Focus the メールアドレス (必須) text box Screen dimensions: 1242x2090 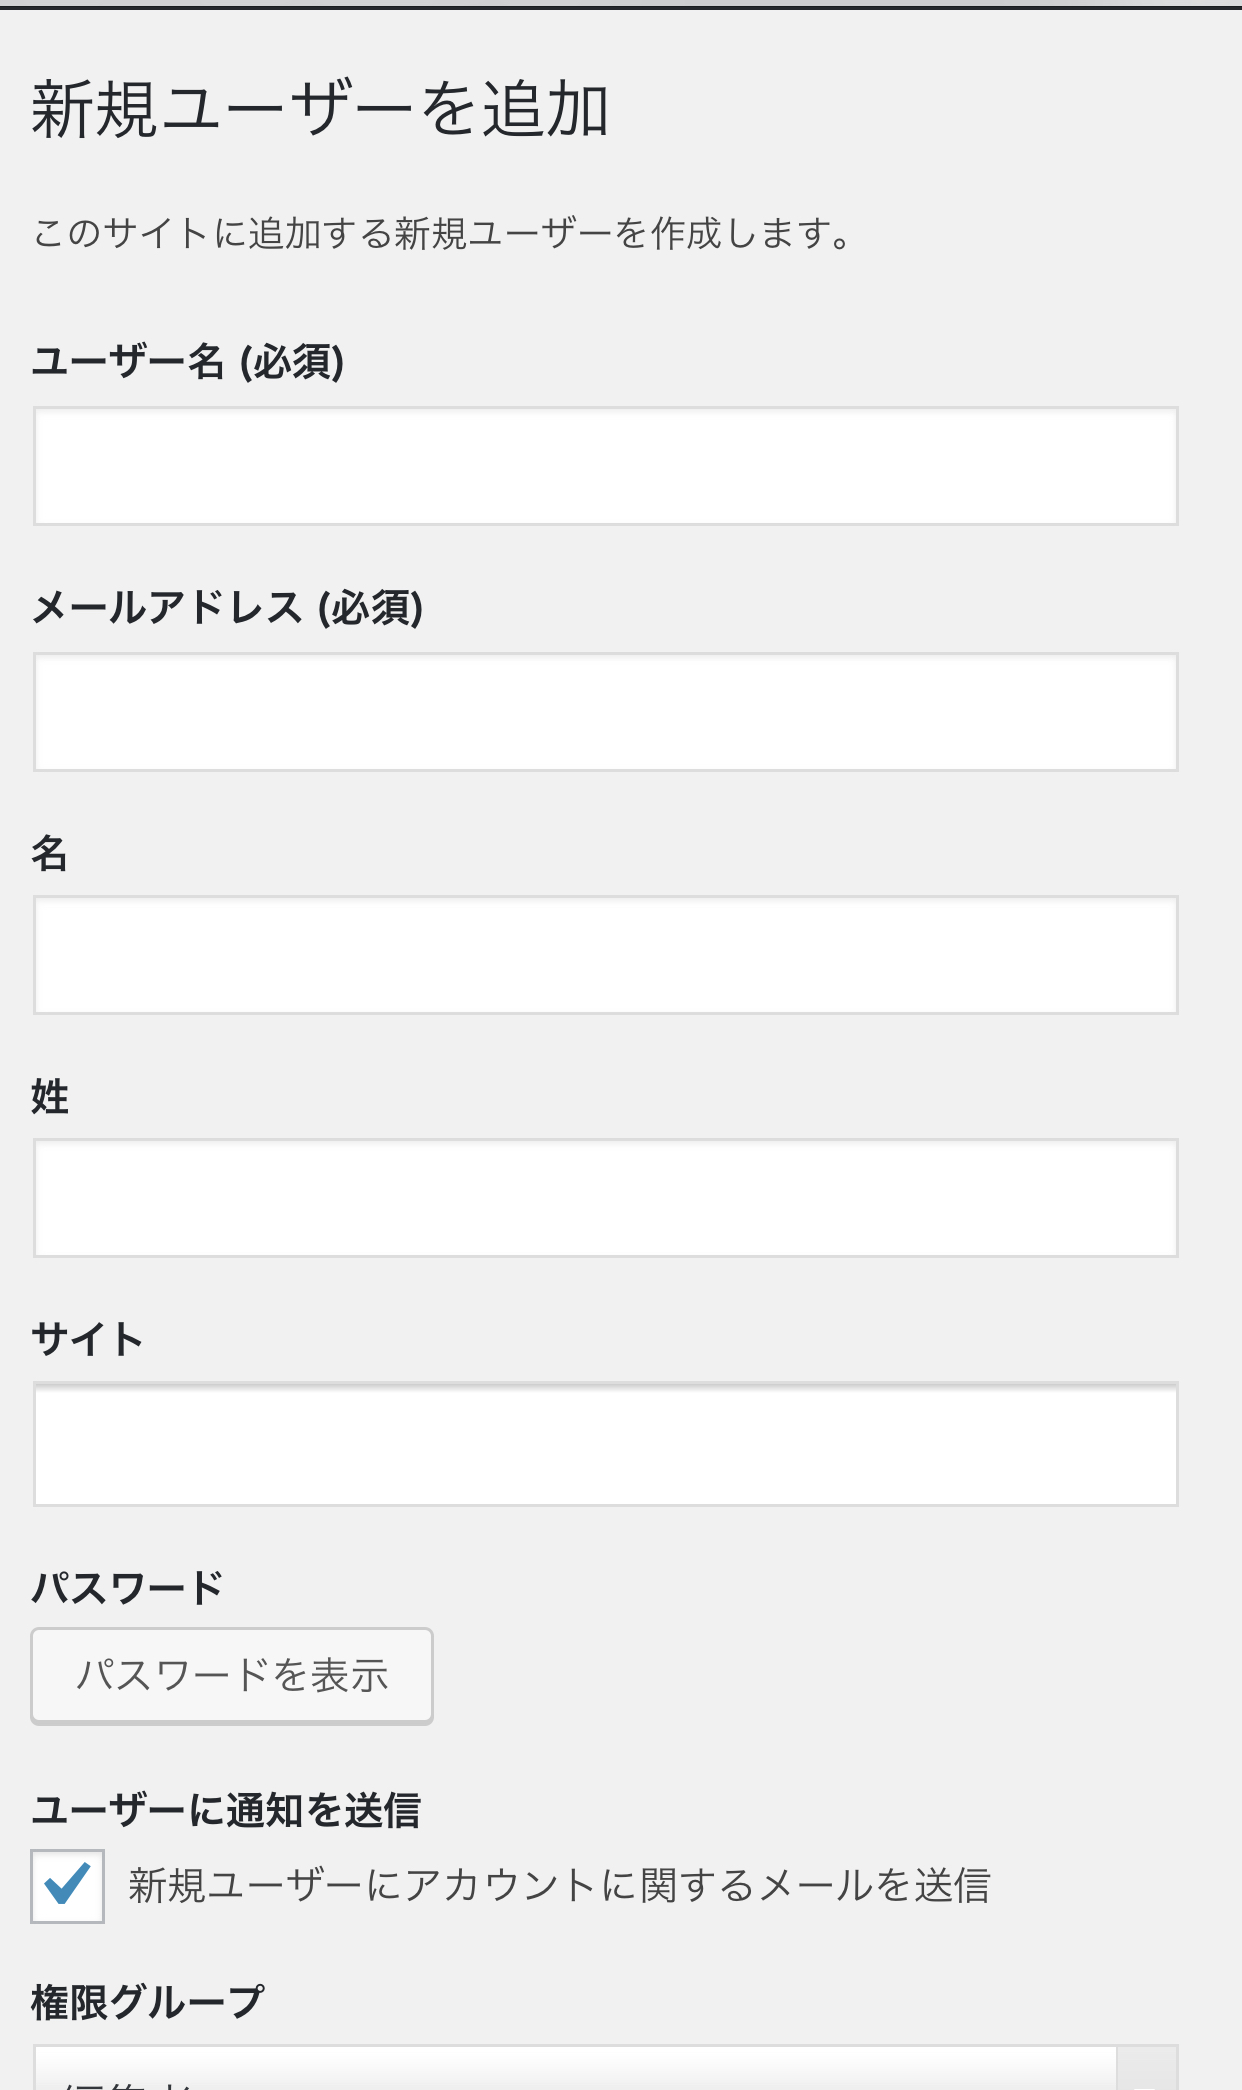pos(605,712)
